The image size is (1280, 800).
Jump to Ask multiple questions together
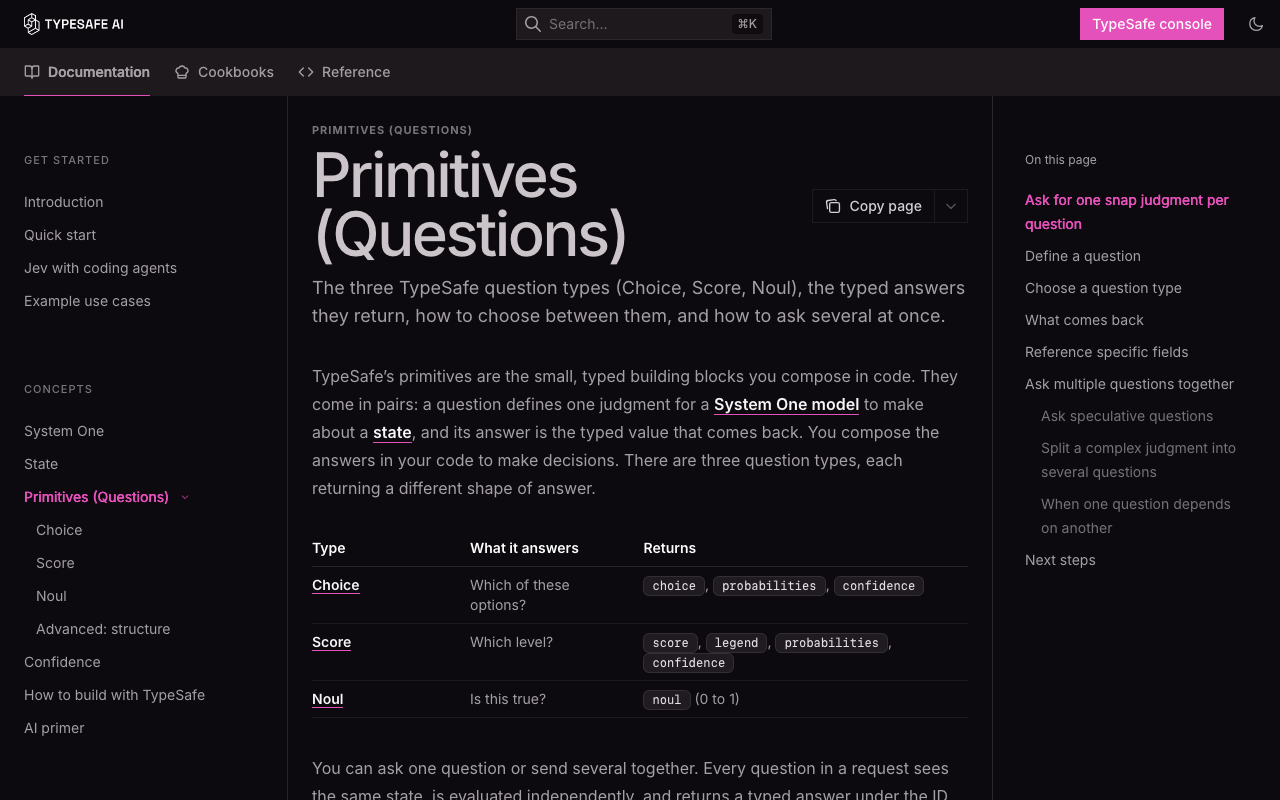coord(1129,384)
